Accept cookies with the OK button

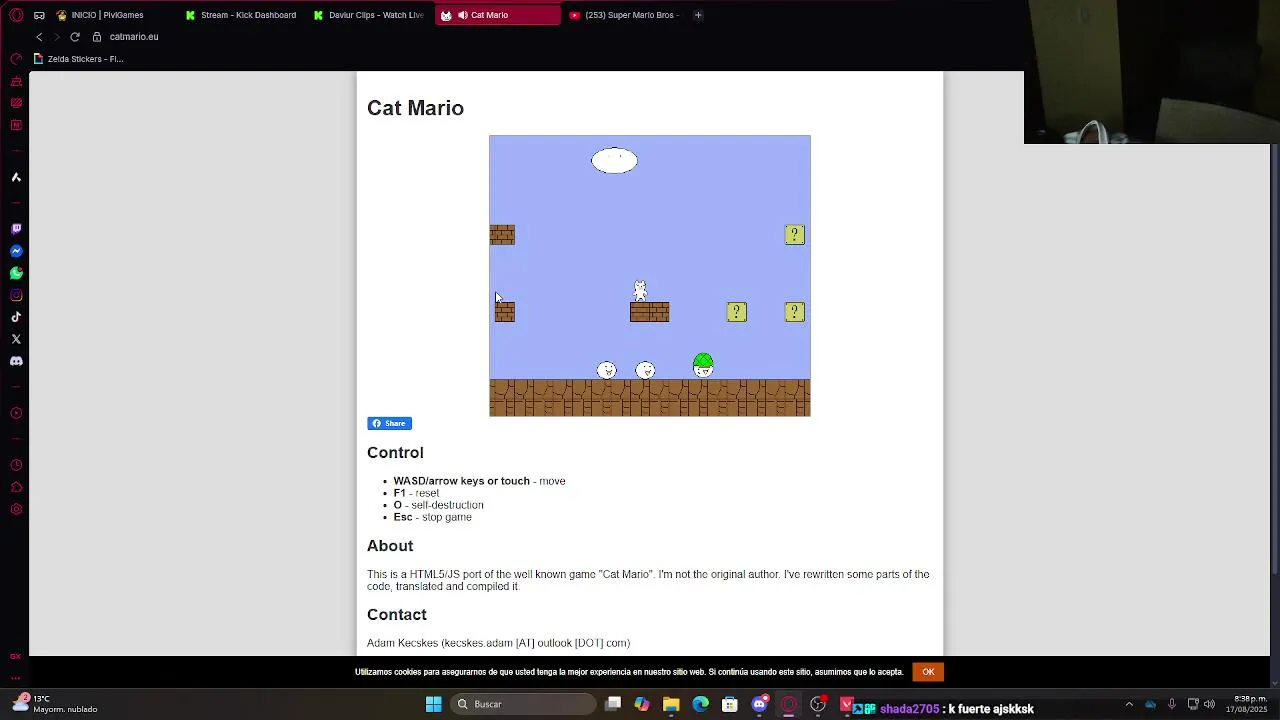point(928,672)
